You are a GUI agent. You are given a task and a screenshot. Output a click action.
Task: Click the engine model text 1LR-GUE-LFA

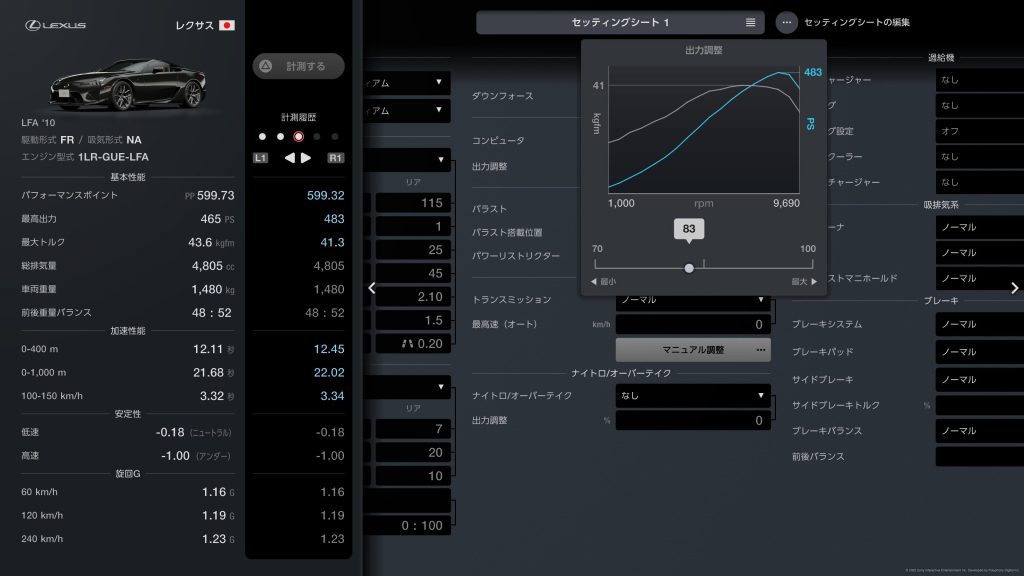tap(113, 157)
